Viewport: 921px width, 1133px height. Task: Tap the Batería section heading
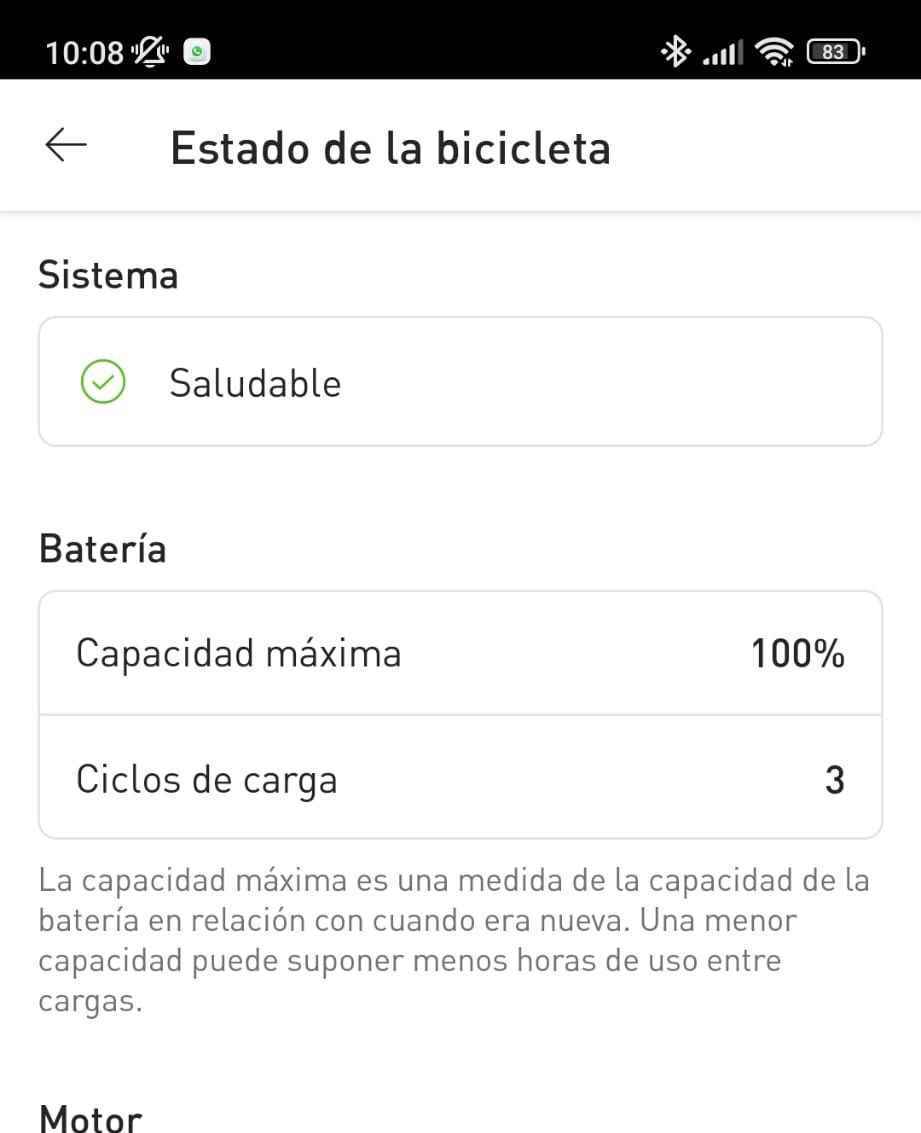[102, 549]
